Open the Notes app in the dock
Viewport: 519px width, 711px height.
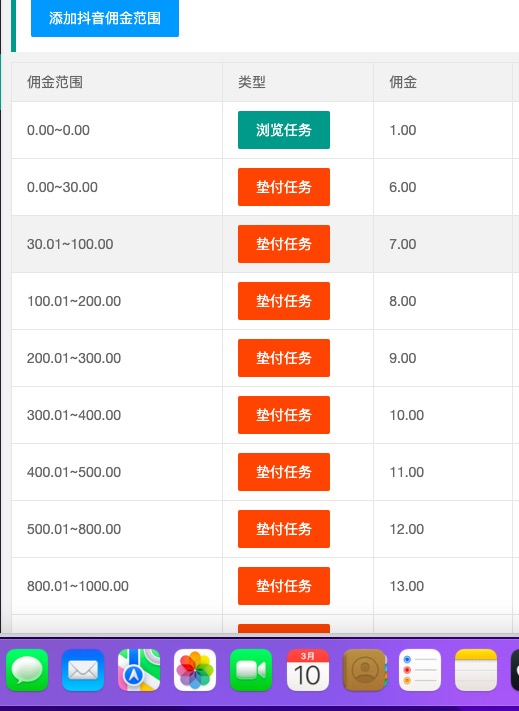pyautogui.click(x=476, y=670)
